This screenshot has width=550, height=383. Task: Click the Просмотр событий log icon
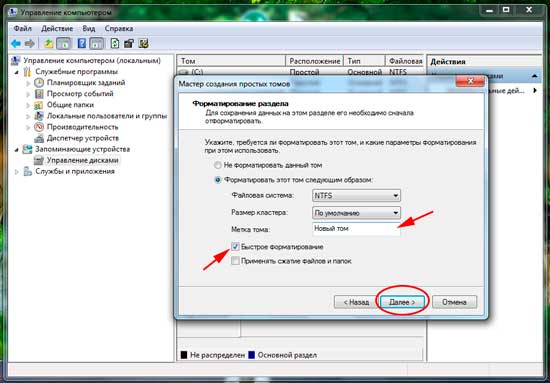point(39,94)
